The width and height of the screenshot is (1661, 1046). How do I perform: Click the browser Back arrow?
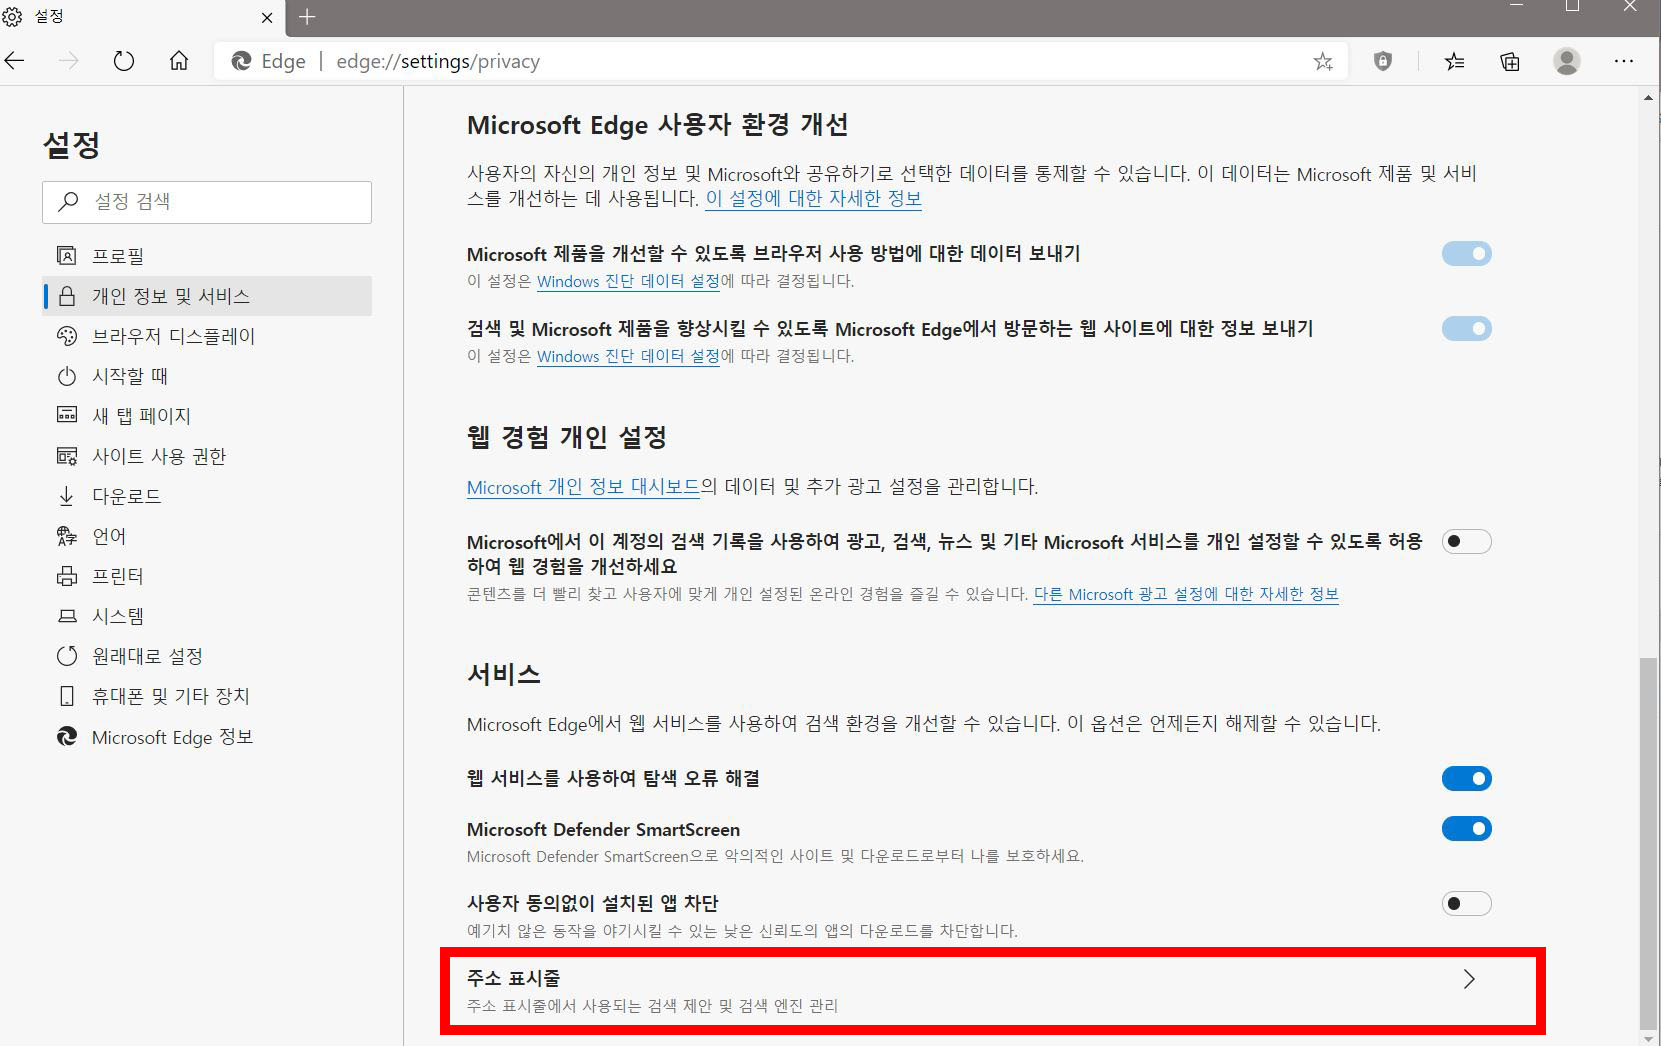point(14,62)
